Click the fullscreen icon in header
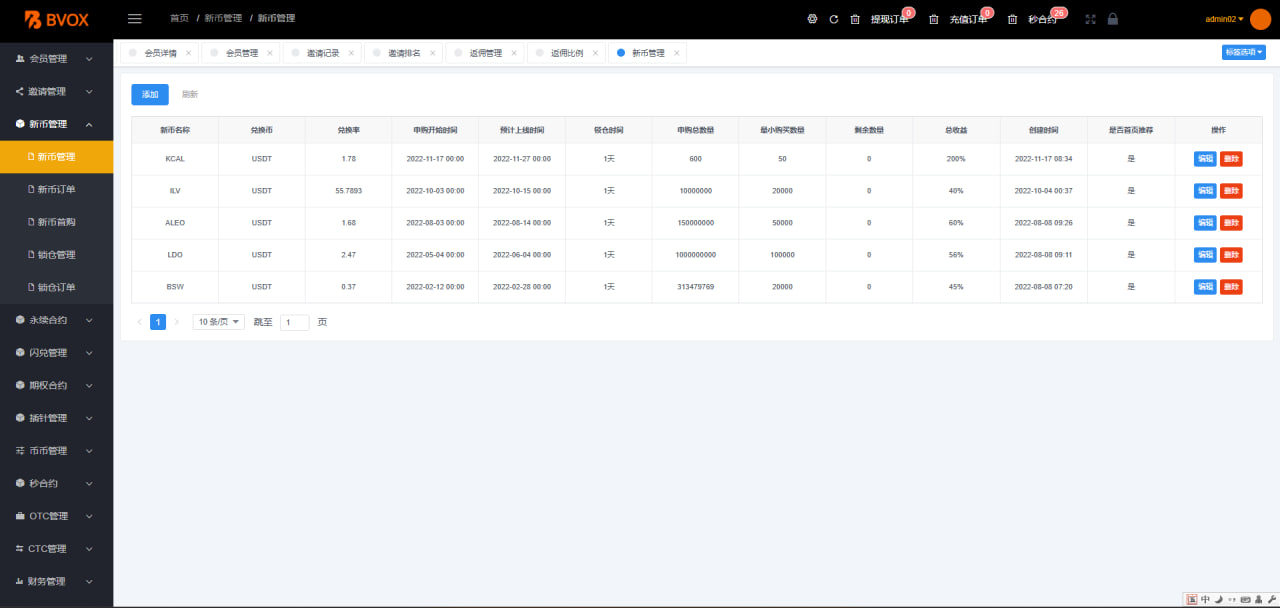This screenshot has height=608, width=1280. tap(1090, 19)
